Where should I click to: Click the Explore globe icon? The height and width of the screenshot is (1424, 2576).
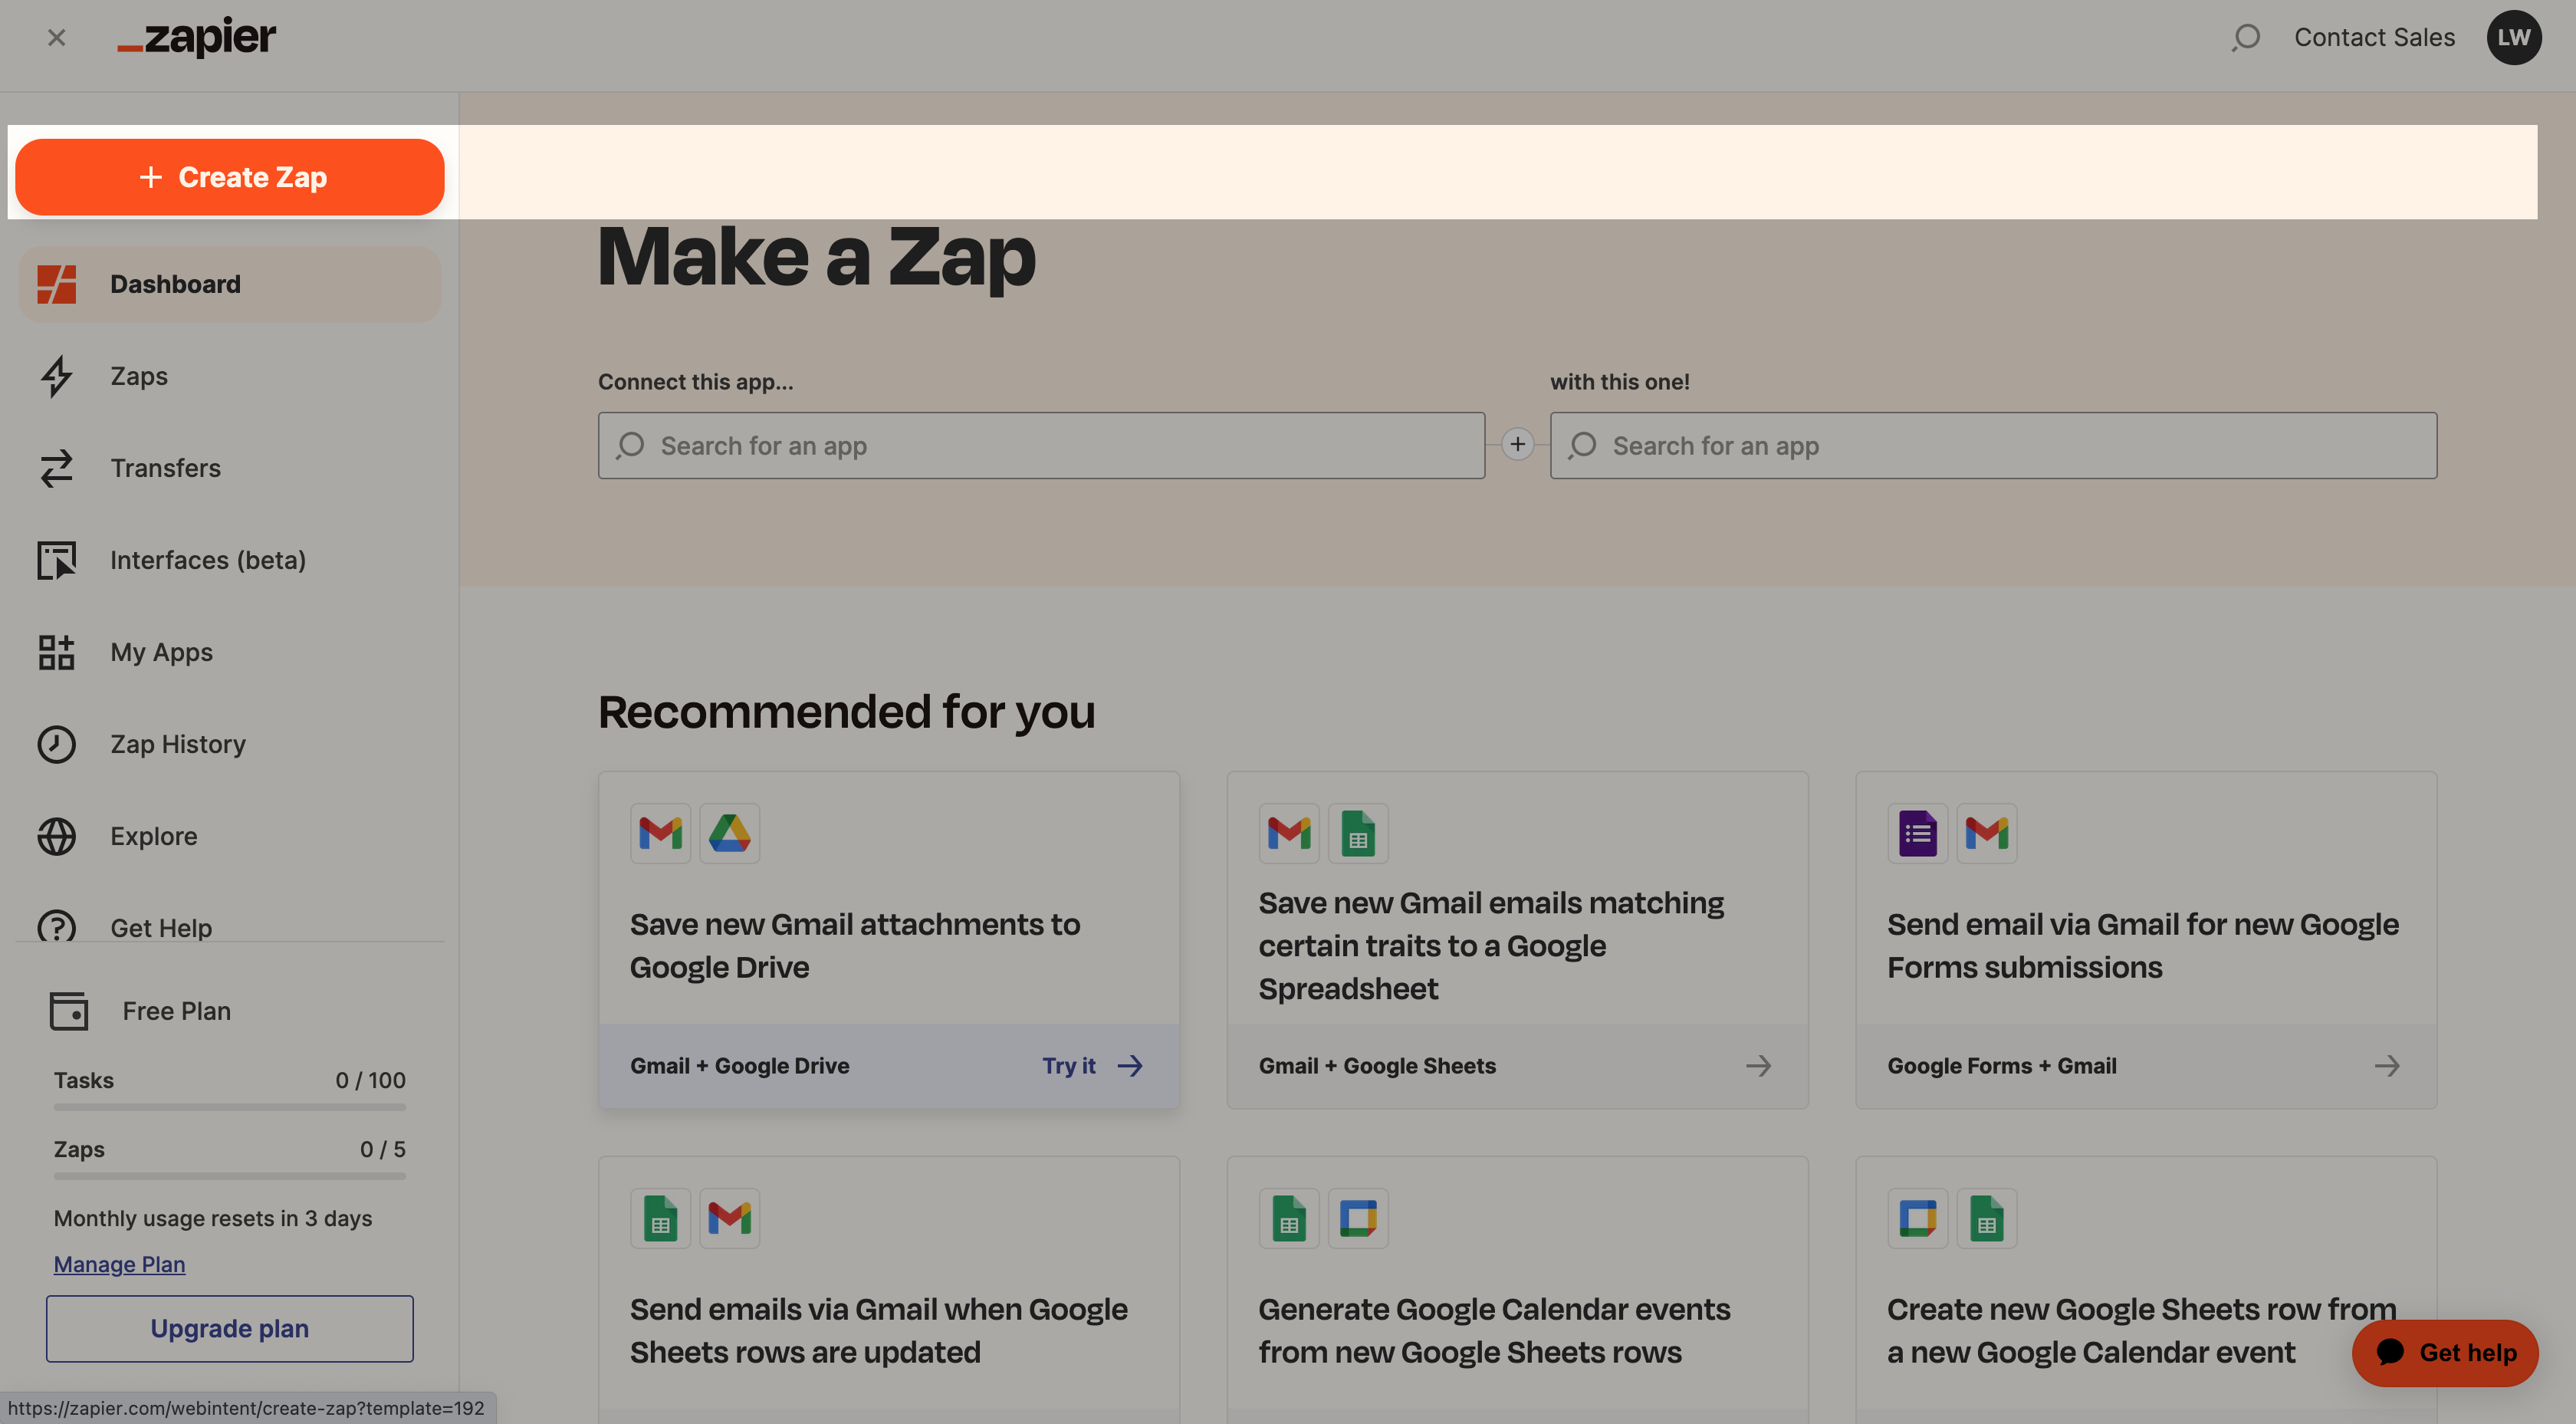[x=57, y=836]
